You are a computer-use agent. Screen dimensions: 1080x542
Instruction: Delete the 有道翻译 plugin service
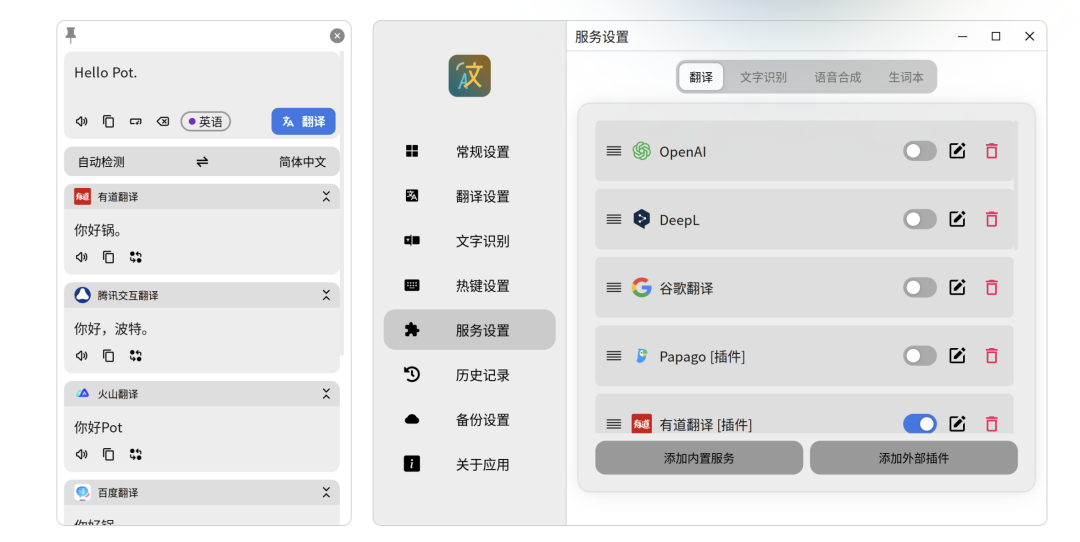tap(992, 424)
